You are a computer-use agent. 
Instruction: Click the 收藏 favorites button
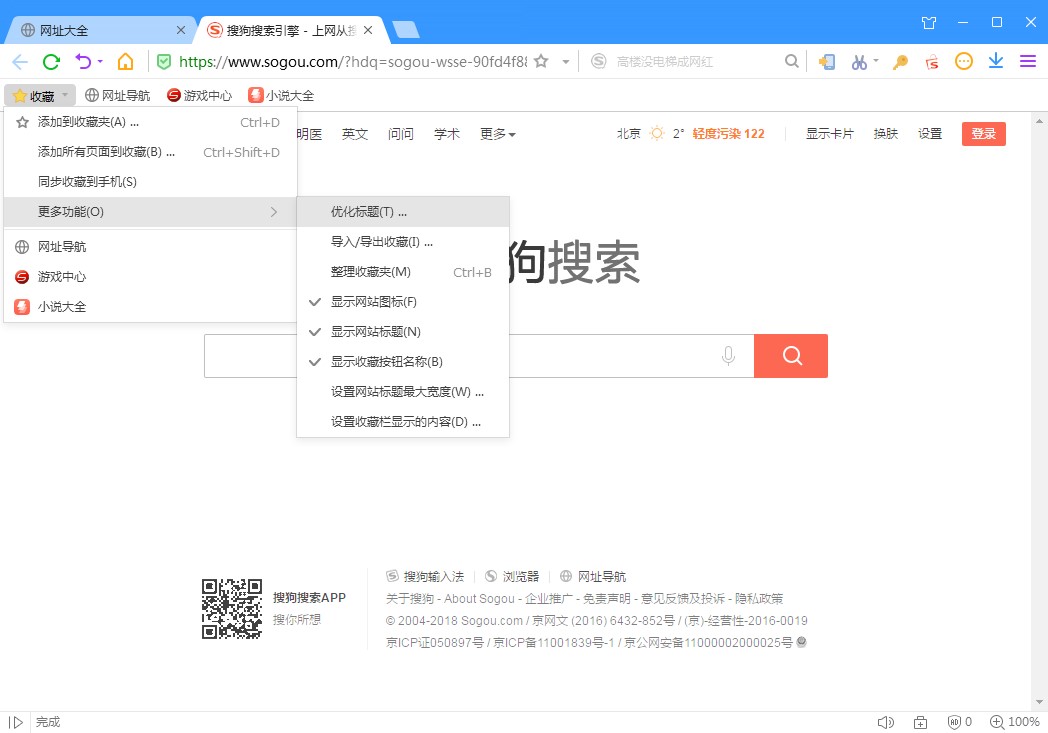point(40,96)
